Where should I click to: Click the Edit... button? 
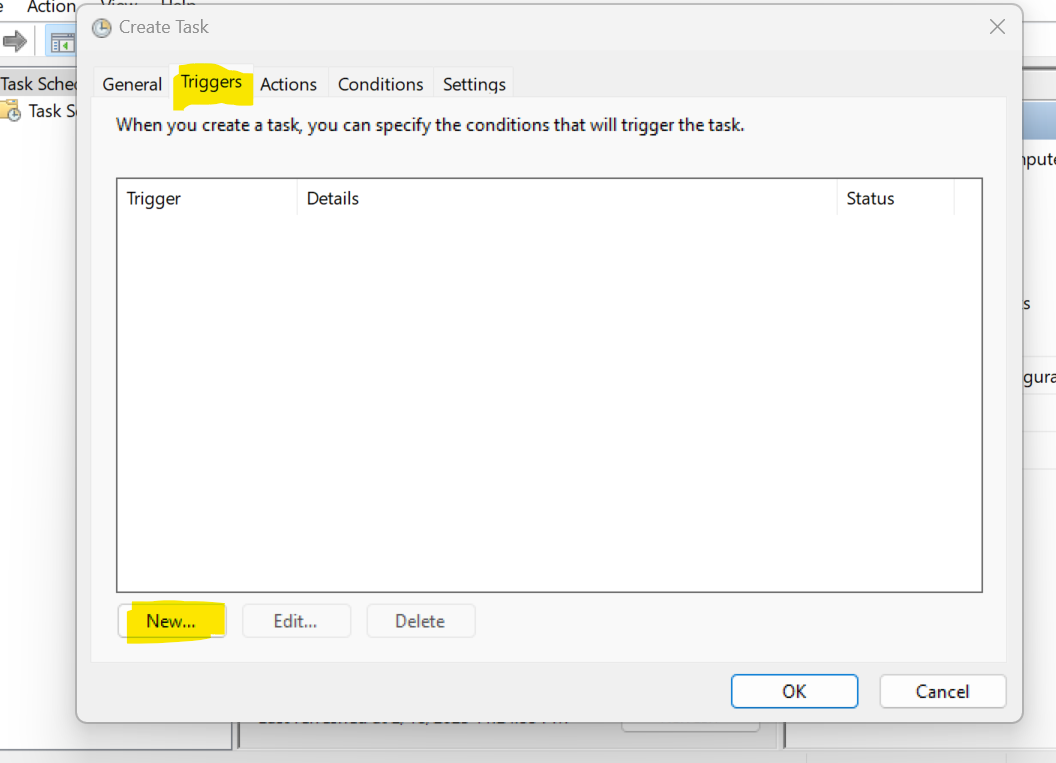(296, 621)
